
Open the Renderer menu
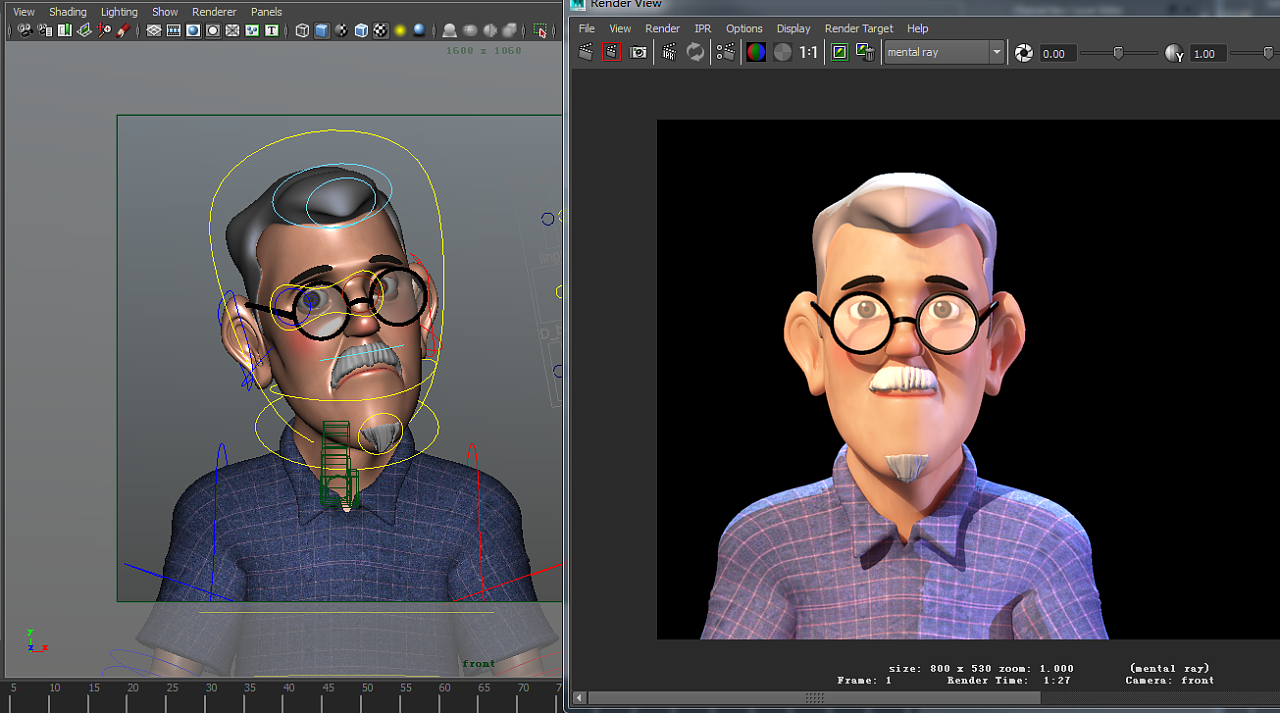(214, 12)
